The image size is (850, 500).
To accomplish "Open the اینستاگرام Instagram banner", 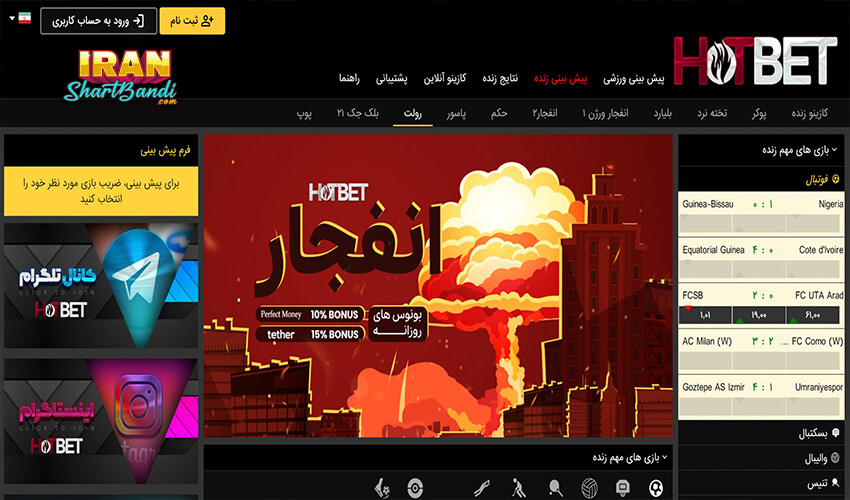I will (101, 421).
